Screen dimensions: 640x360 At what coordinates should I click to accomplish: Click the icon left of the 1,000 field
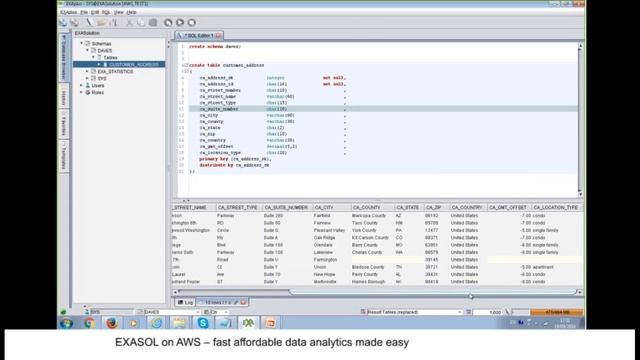pos(469,312)
